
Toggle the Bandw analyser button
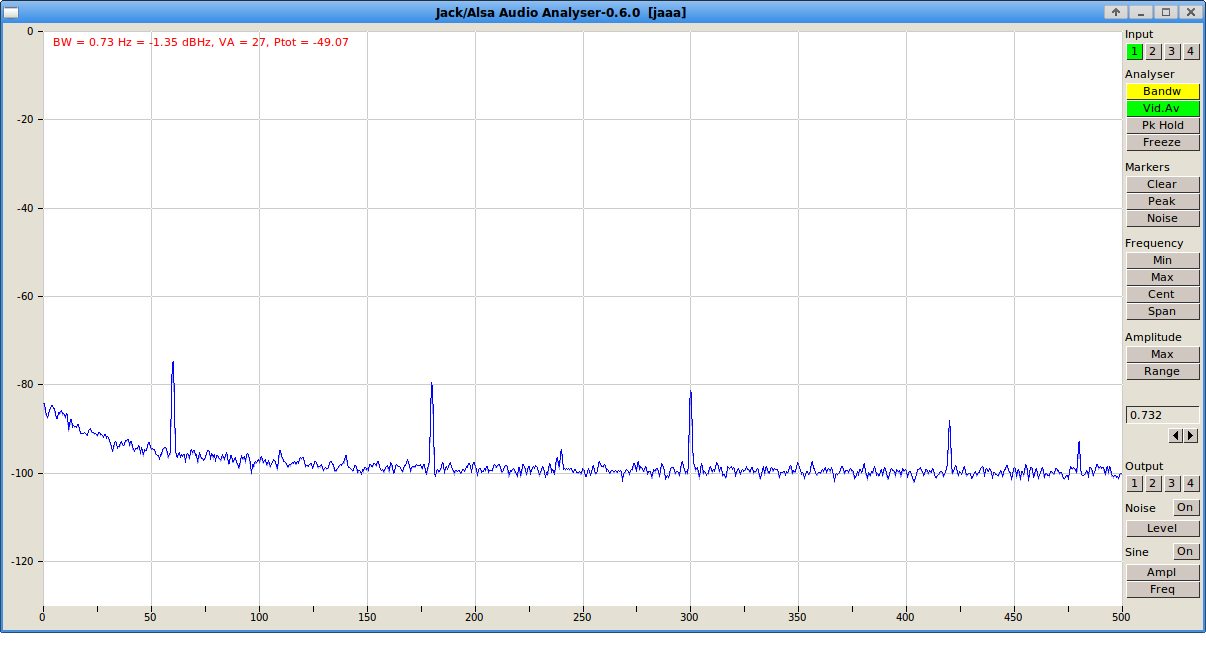point(1163,91)
